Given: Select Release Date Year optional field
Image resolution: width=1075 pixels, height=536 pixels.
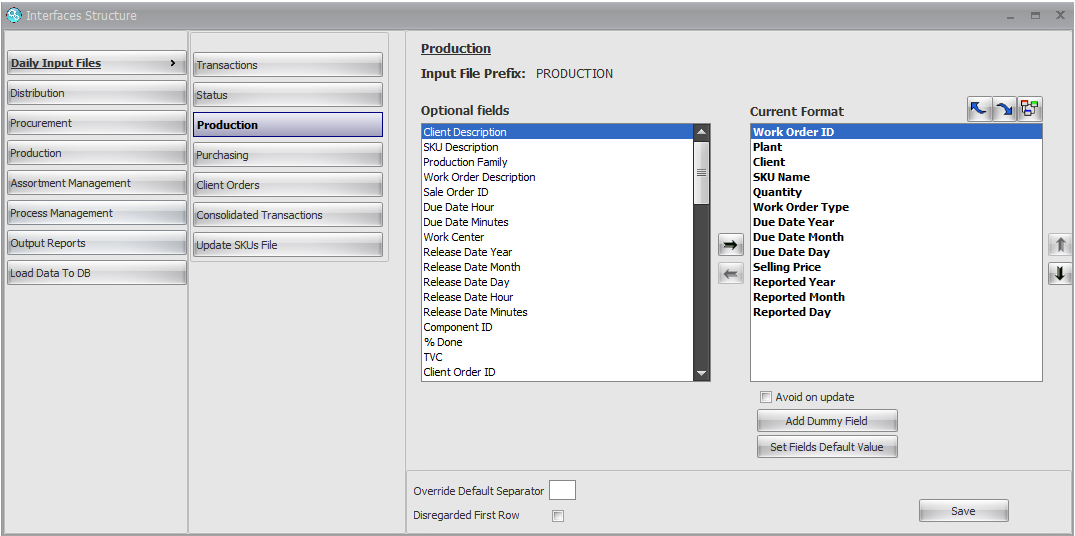Looking at the screenshot, I should 557,252.
